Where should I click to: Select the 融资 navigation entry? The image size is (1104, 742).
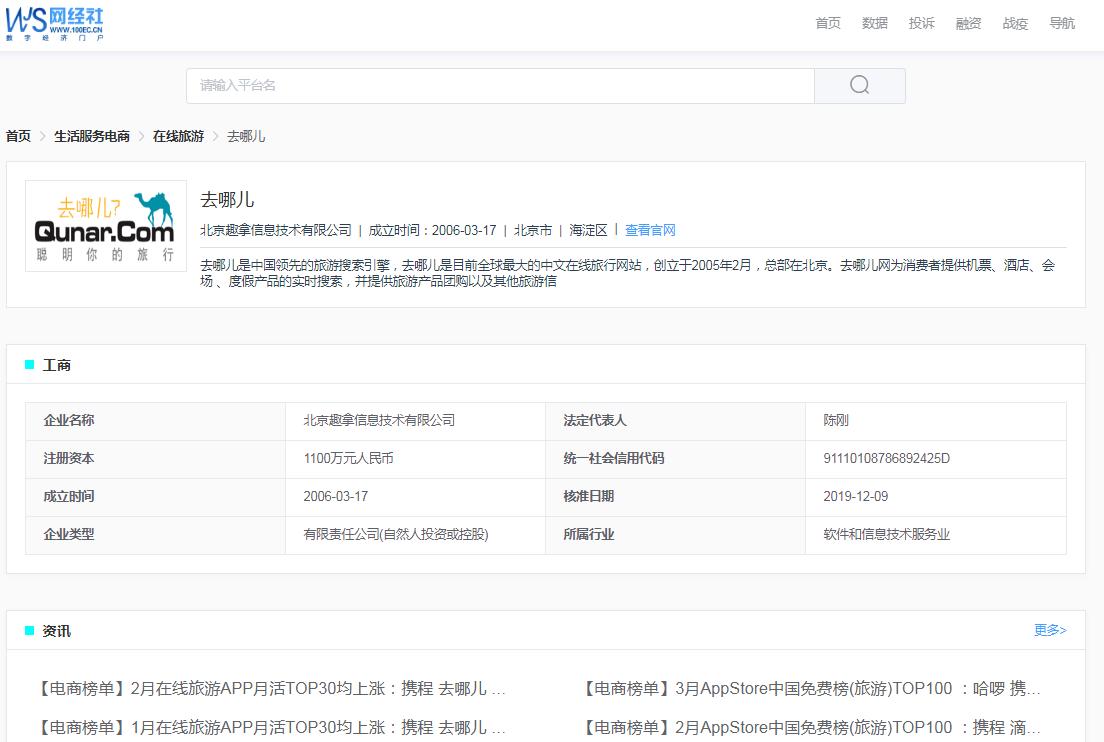point(968,23)
